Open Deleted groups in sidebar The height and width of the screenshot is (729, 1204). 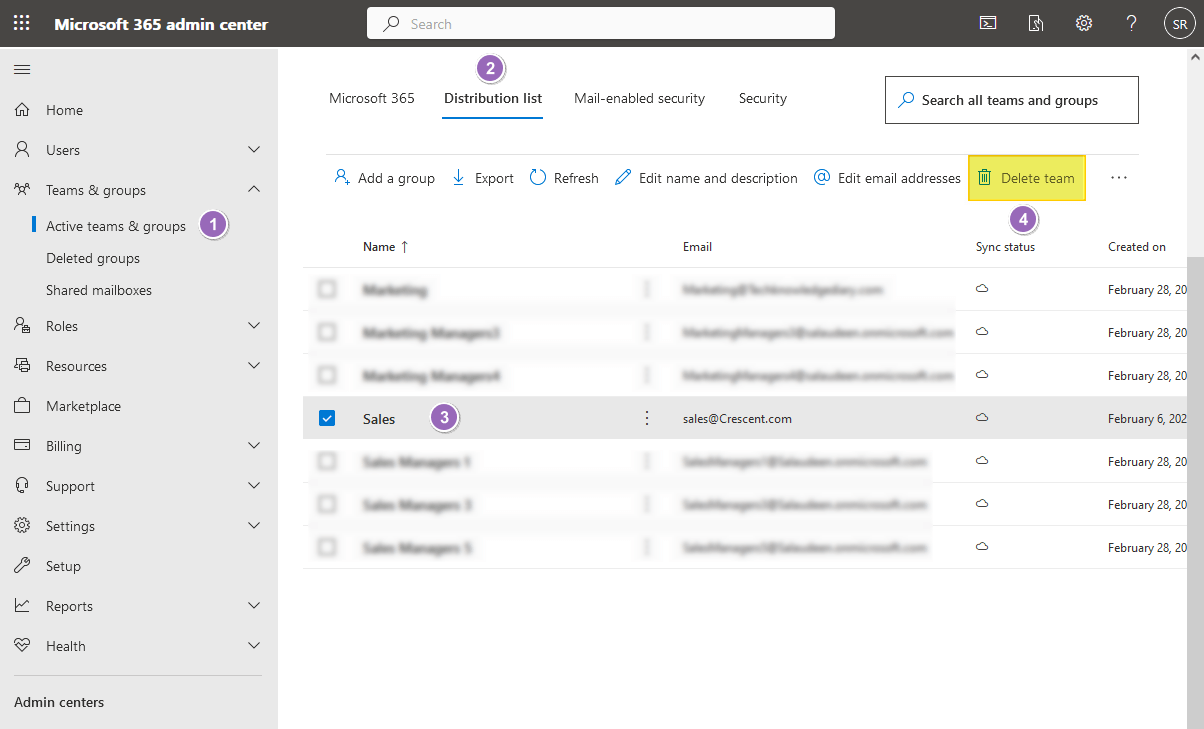click(93, 258)
